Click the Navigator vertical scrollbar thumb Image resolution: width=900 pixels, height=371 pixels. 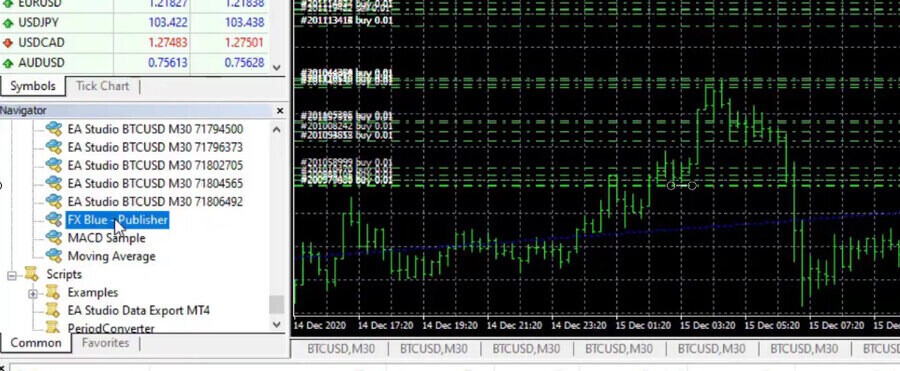coord(277,305)
